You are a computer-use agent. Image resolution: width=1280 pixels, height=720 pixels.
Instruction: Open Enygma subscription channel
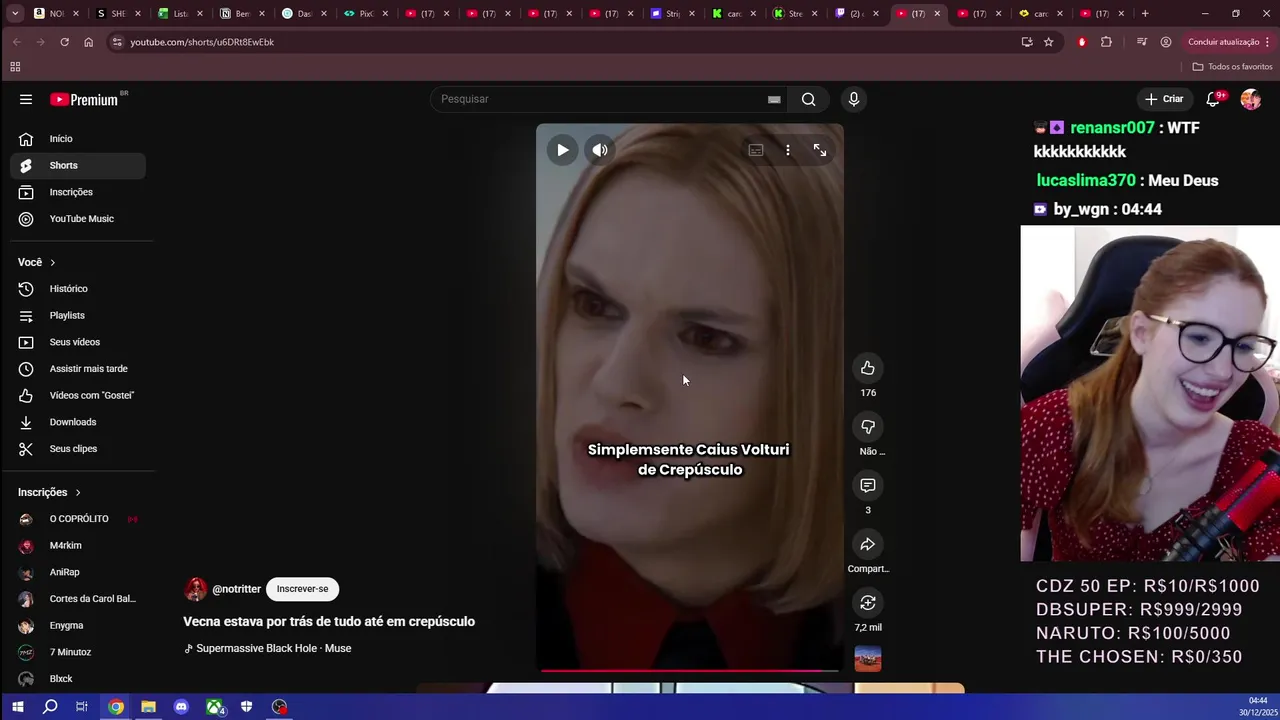click(x=78, y=625)
